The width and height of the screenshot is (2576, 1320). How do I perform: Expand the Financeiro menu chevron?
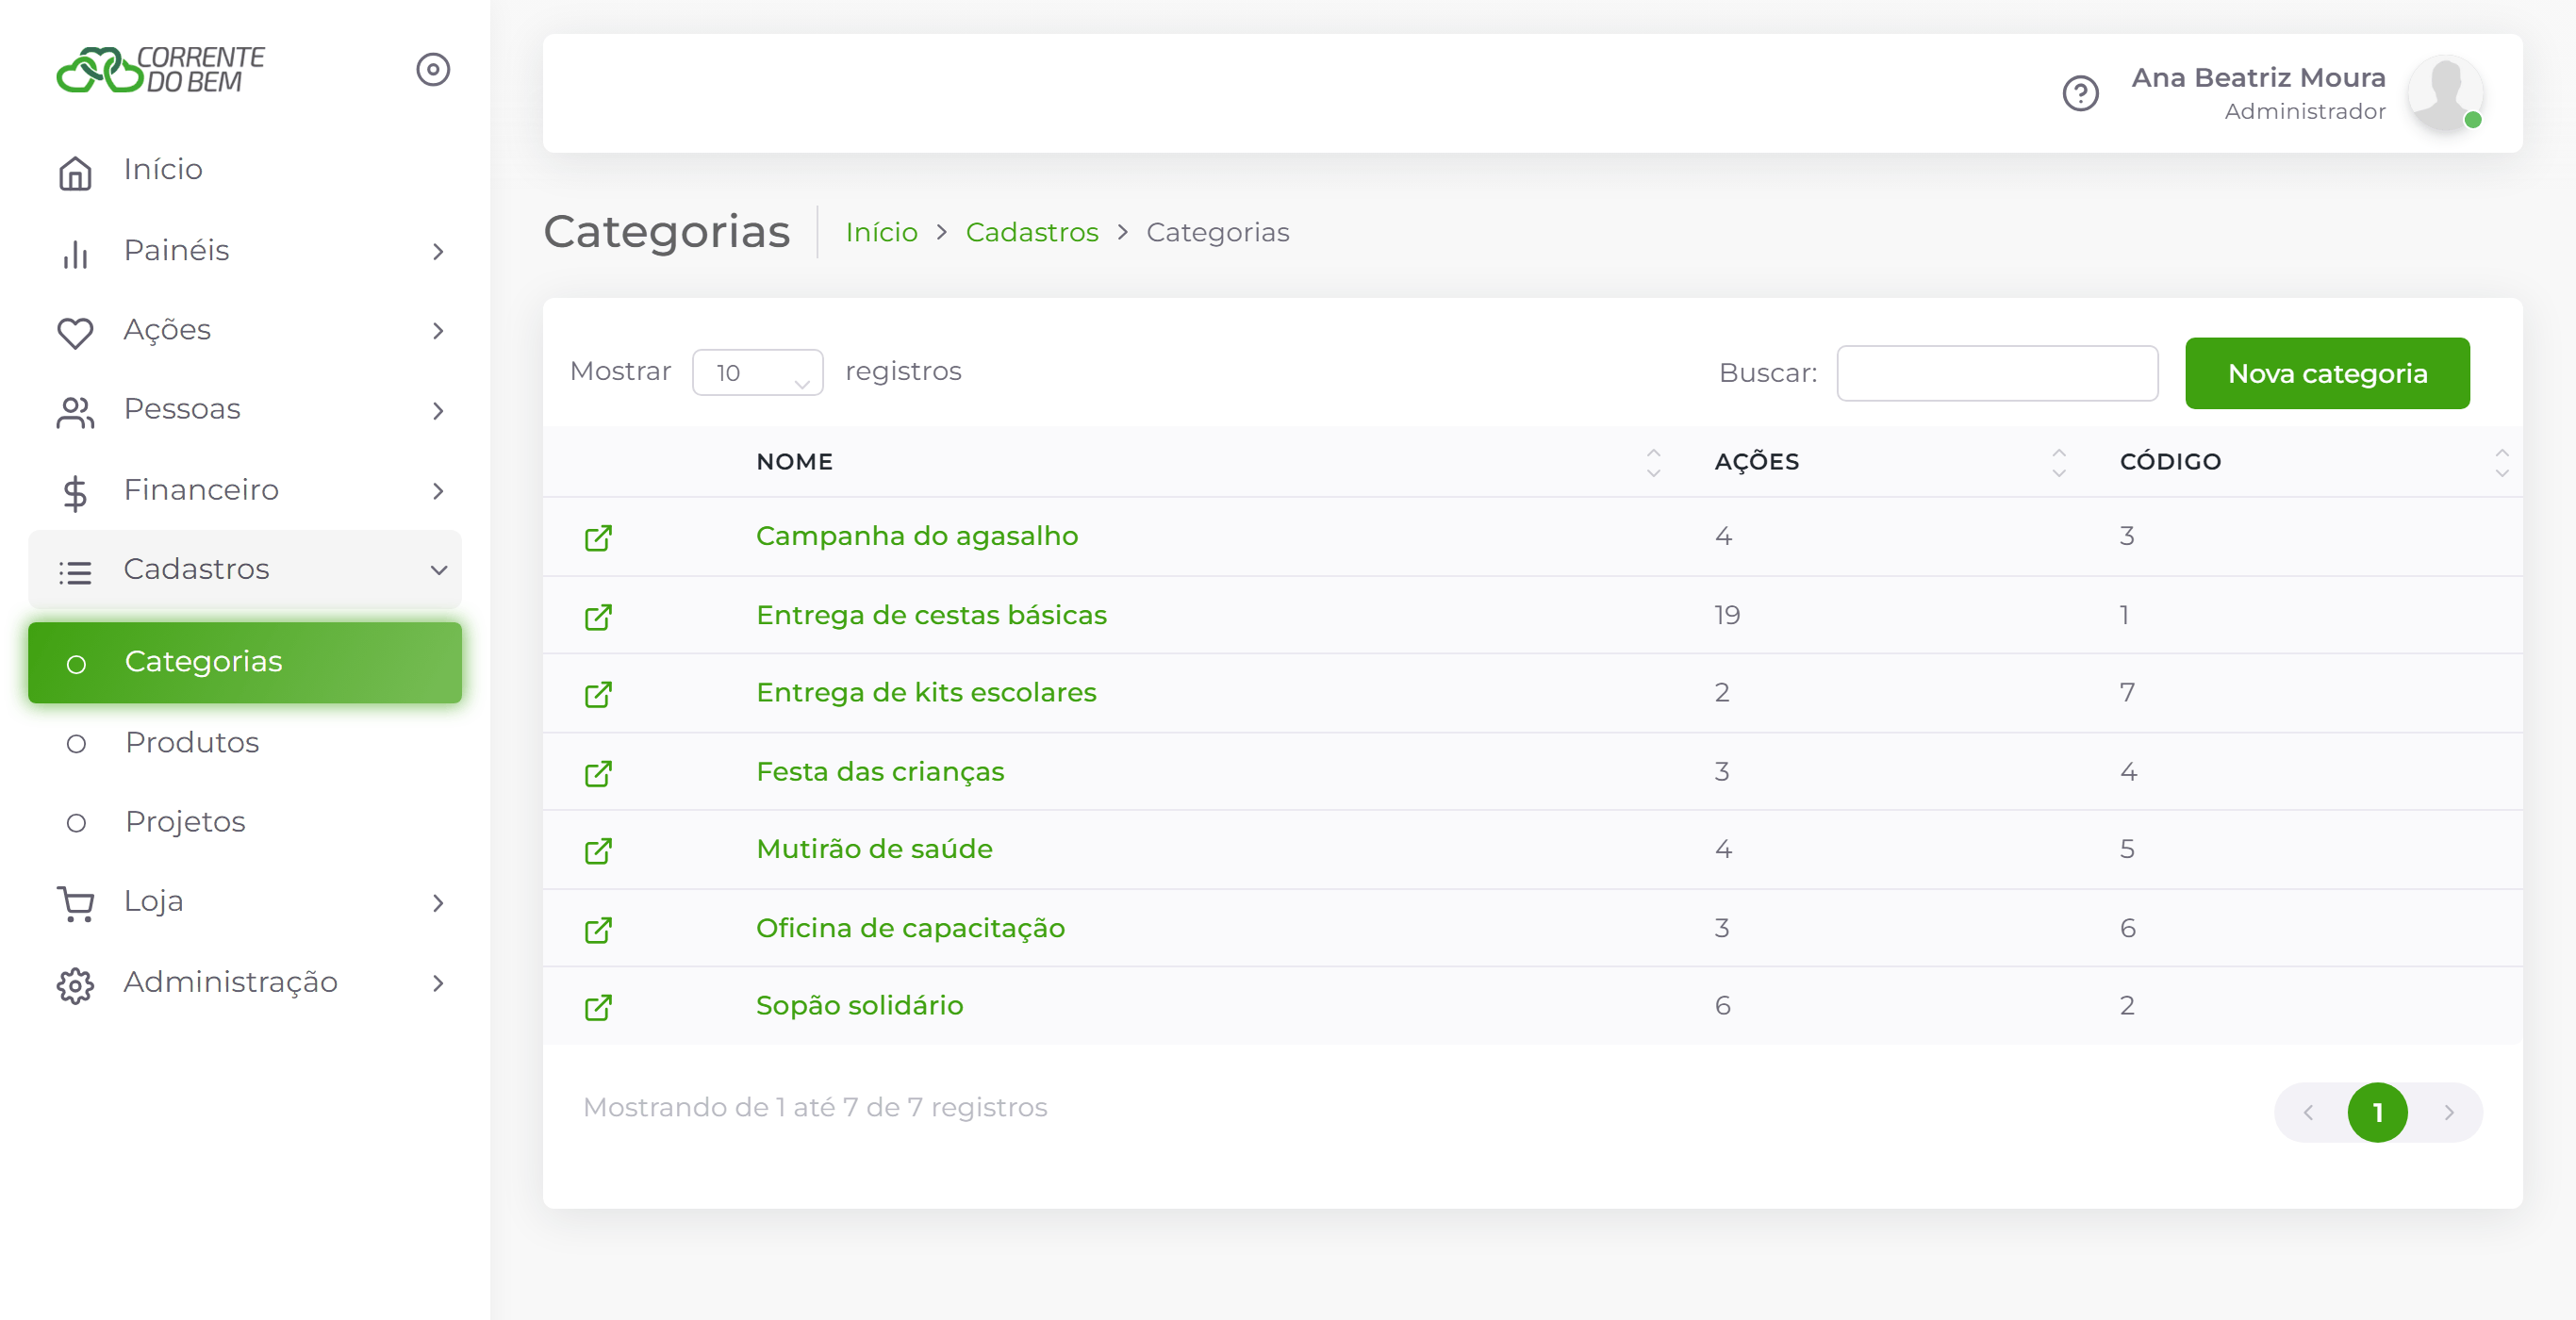[438, 490]
